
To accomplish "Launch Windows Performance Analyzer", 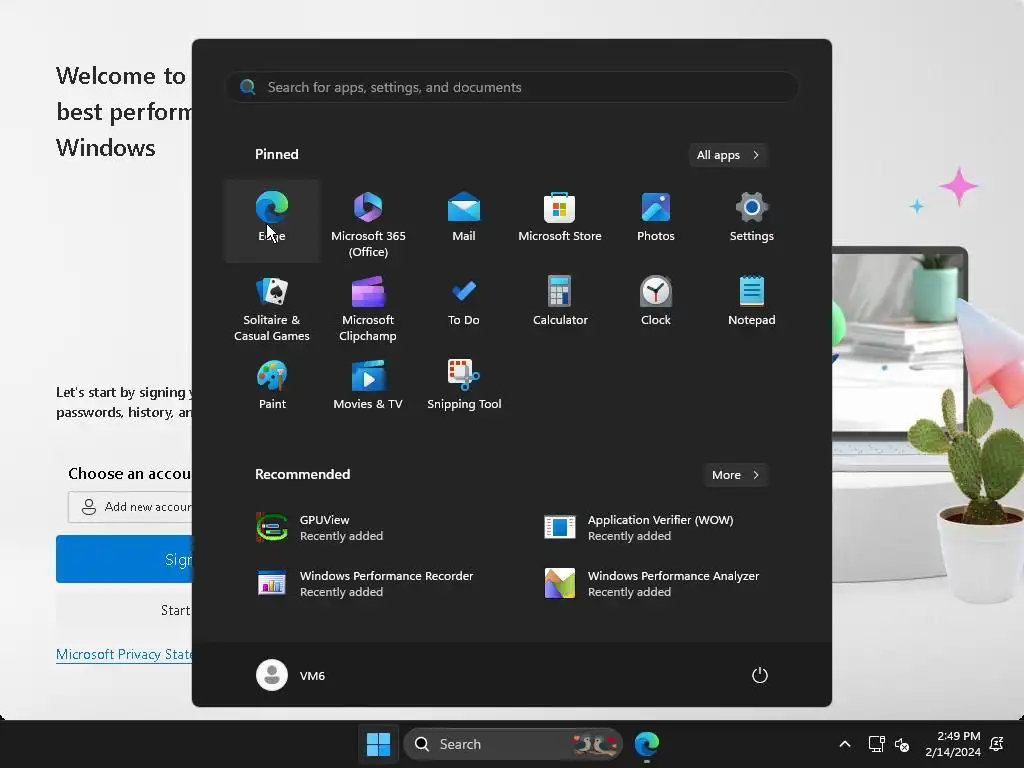I will 655,583.
